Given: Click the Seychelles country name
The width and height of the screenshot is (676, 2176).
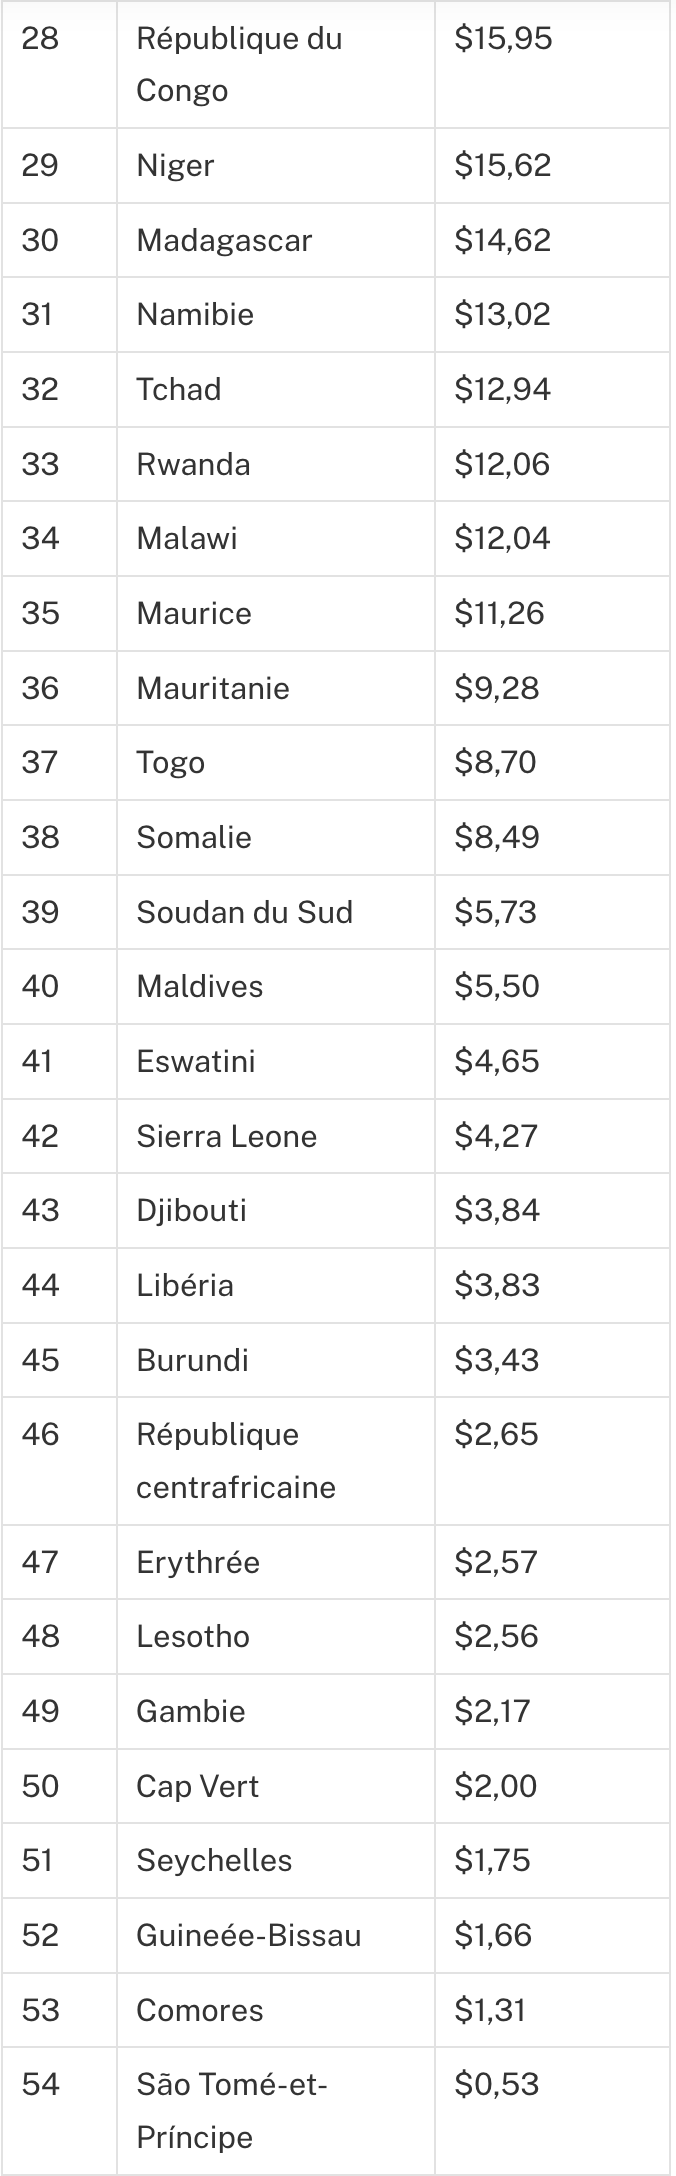Looking at the screenshot, I should tap(214, 1860).
